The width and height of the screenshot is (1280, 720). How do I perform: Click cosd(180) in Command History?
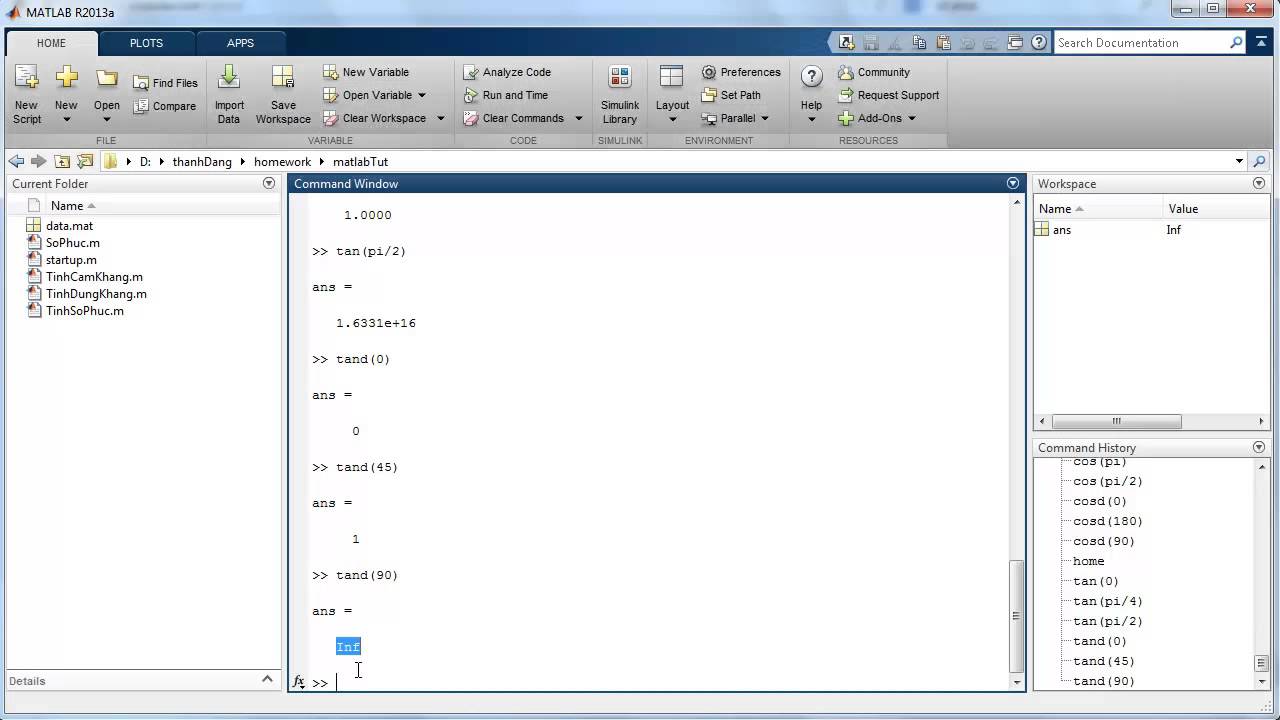coord(1108,521)
